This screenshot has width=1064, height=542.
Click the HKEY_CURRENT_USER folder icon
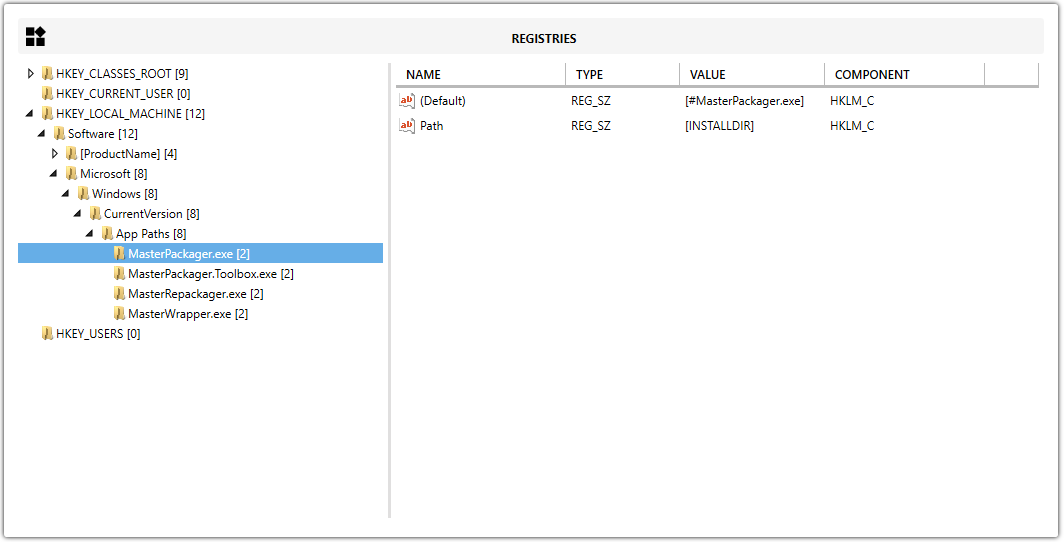pyautogui.click(x=48, y=93)
